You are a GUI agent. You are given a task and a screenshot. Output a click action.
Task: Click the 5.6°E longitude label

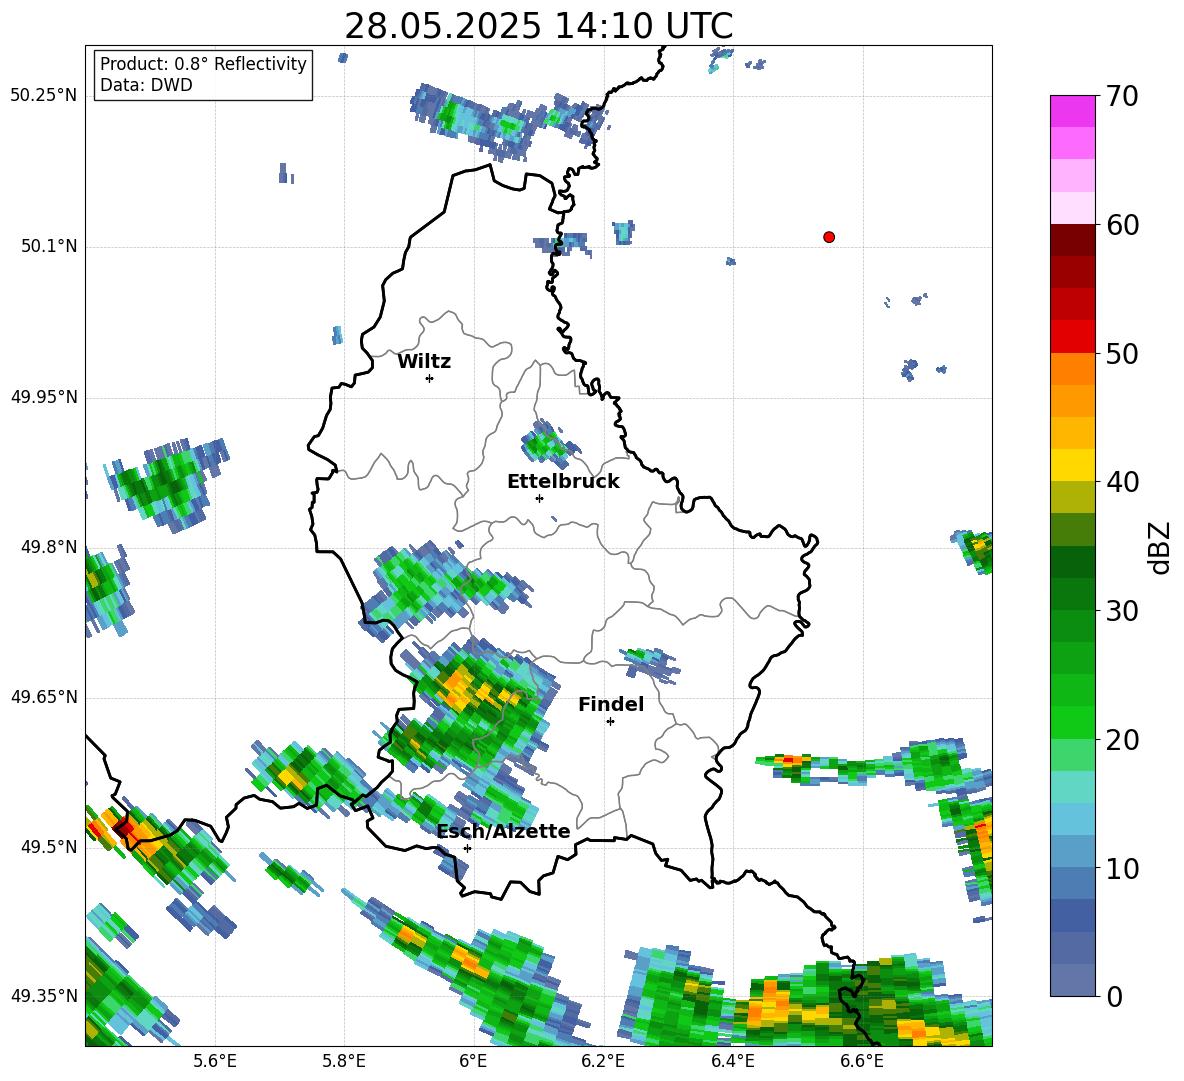(x=215, y=1061)
